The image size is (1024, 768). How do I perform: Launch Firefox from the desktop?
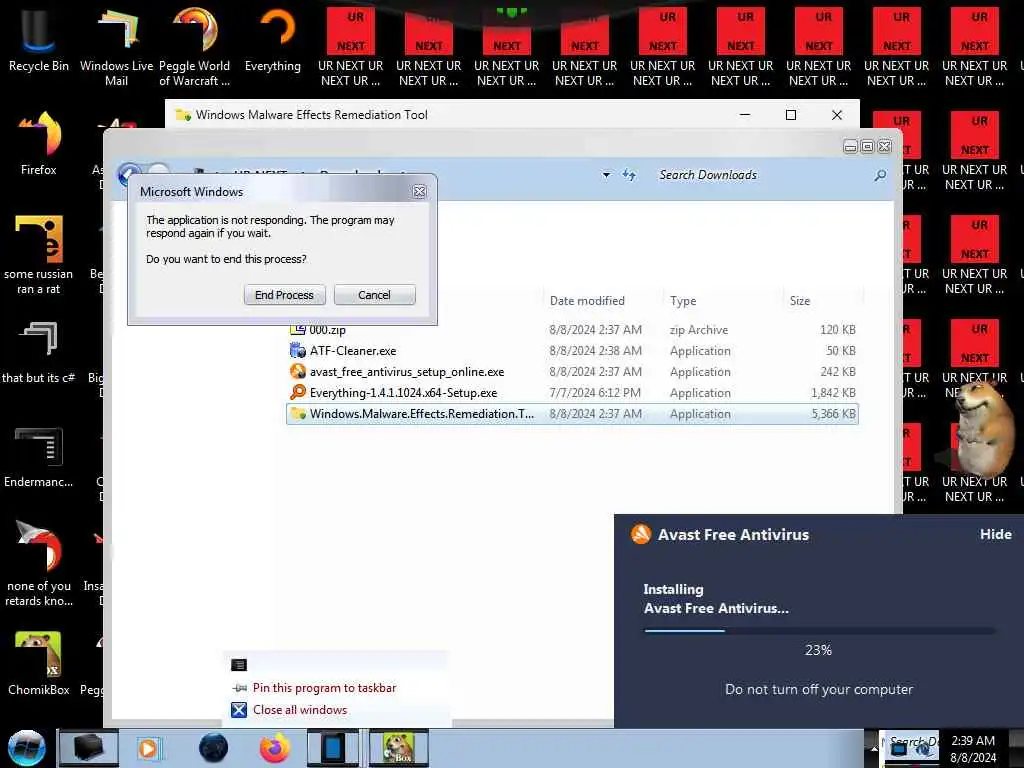coord(39,142)
